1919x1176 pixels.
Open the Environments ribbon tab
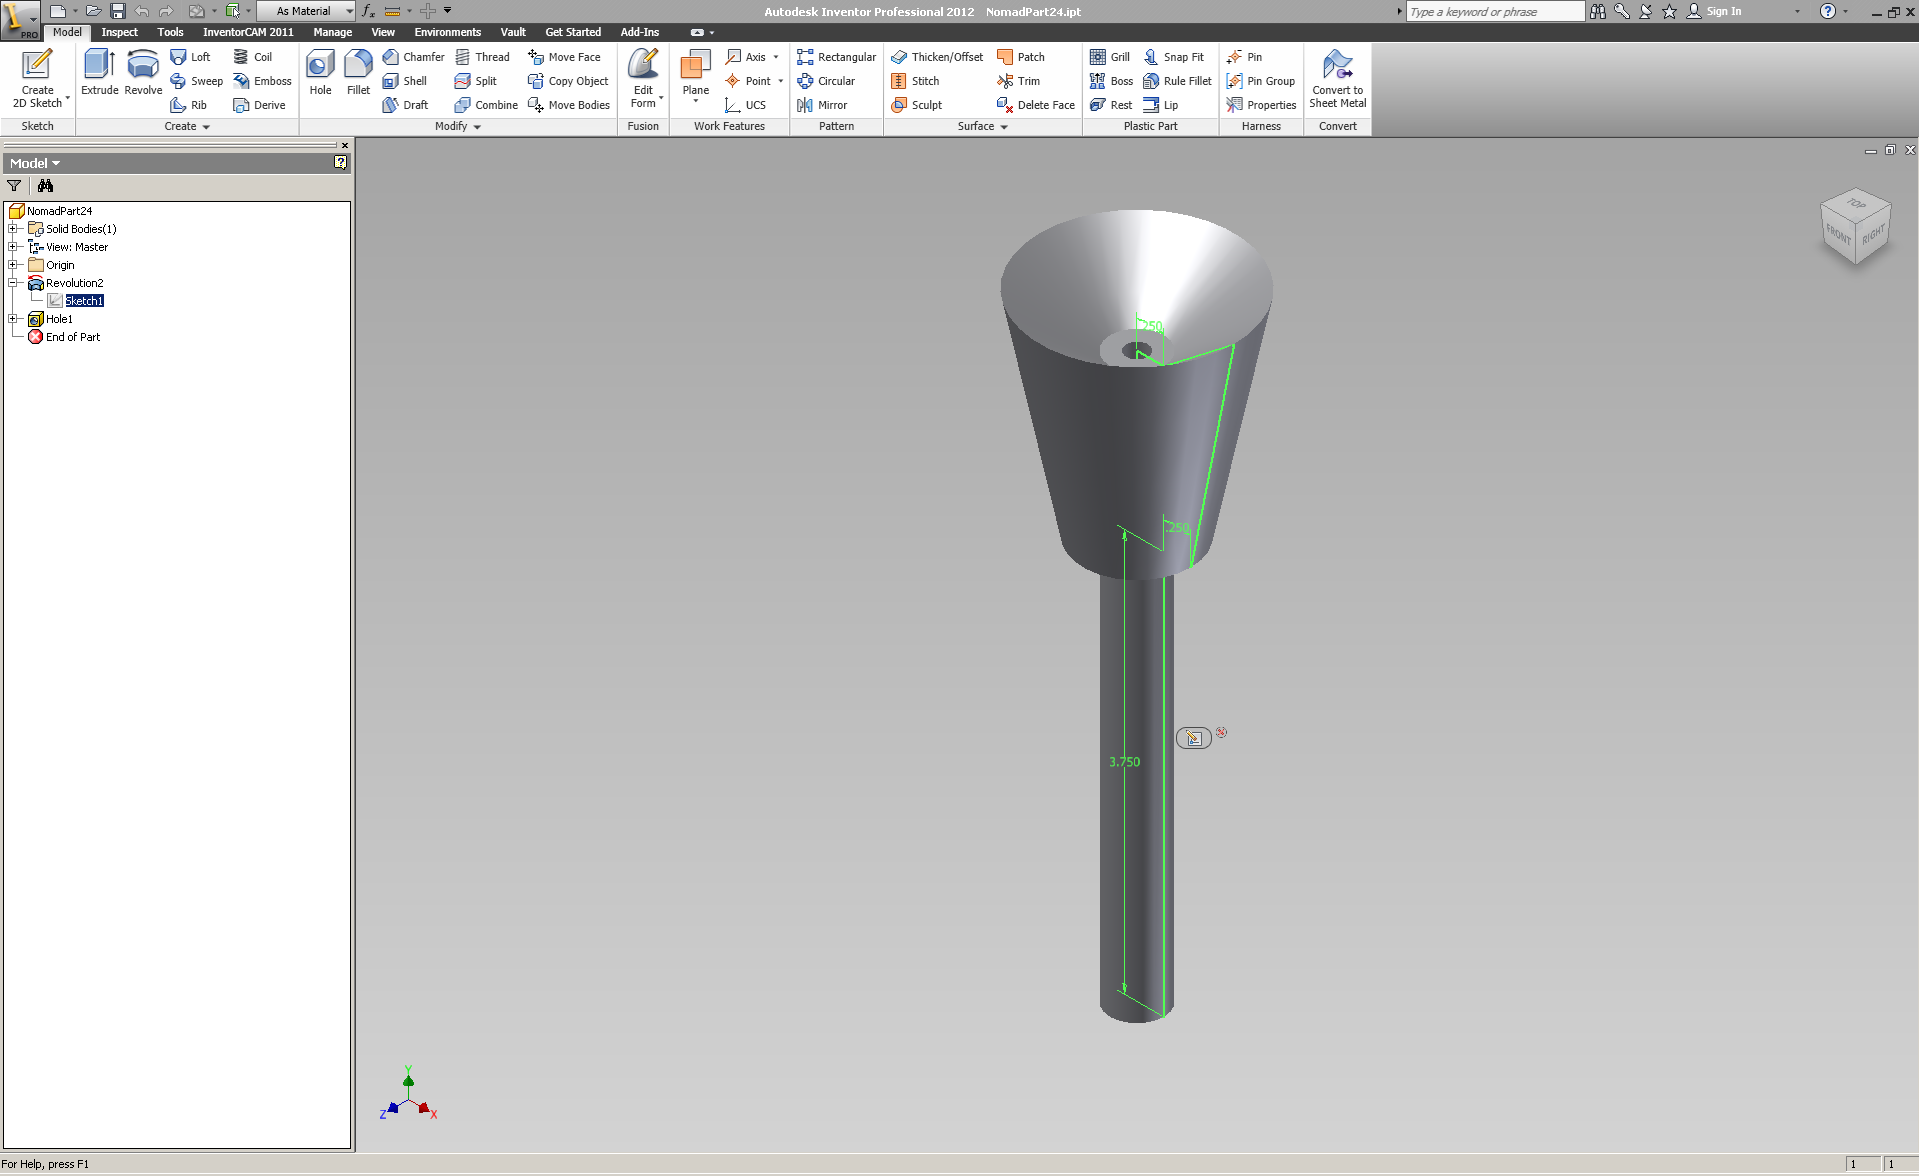(x=448, y=32)
